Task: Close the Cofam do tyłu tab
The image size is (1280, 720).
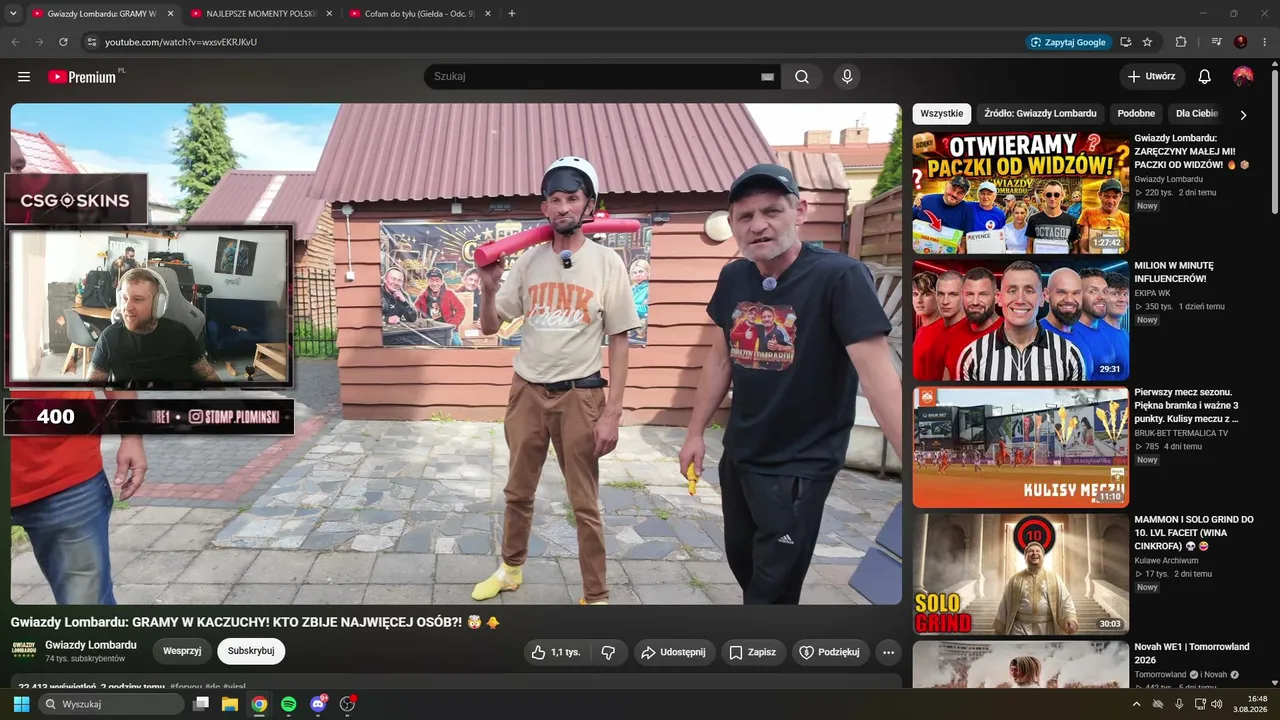Action: click(x=489, y=14)
